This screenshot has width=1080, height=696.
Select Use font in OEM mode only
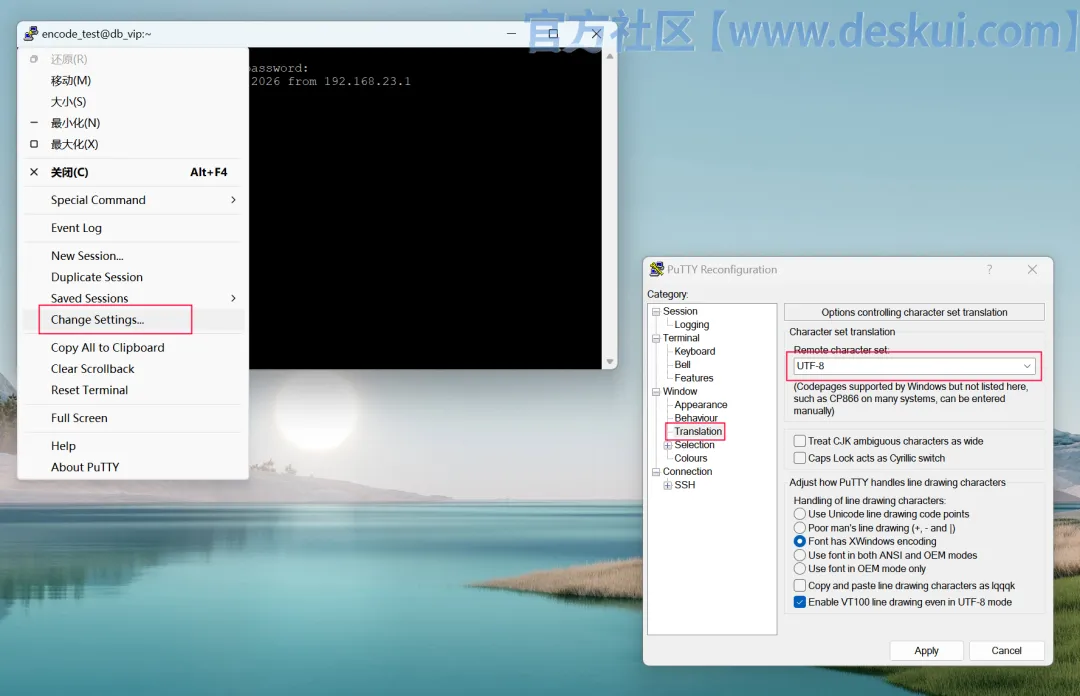pyautogui.click(x=800, y=569)
